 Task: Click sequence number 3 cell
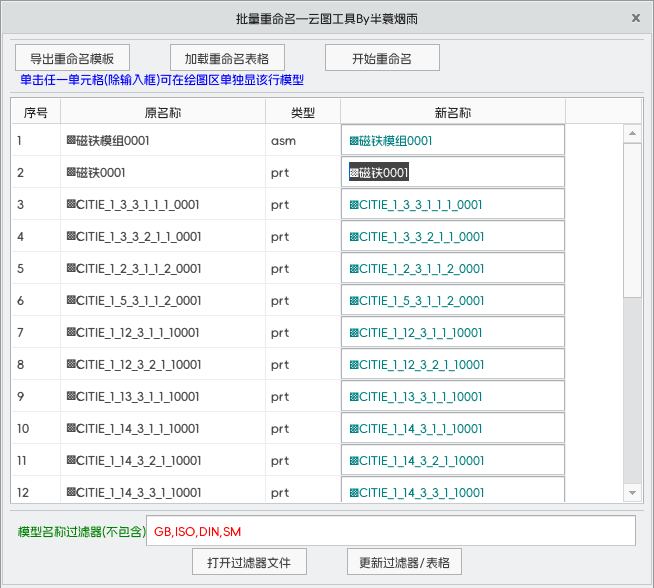[x=36, y=204]
